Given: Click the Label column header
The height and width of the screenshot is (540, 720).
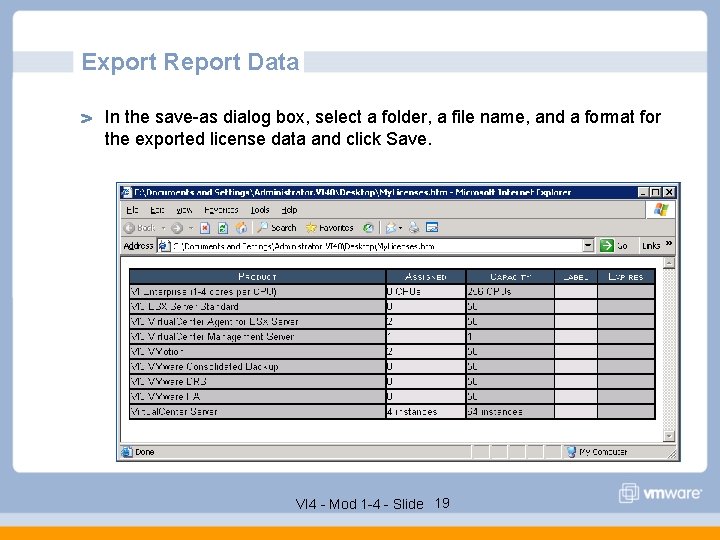Looking at the screenshot, I should tap(576, 277).
